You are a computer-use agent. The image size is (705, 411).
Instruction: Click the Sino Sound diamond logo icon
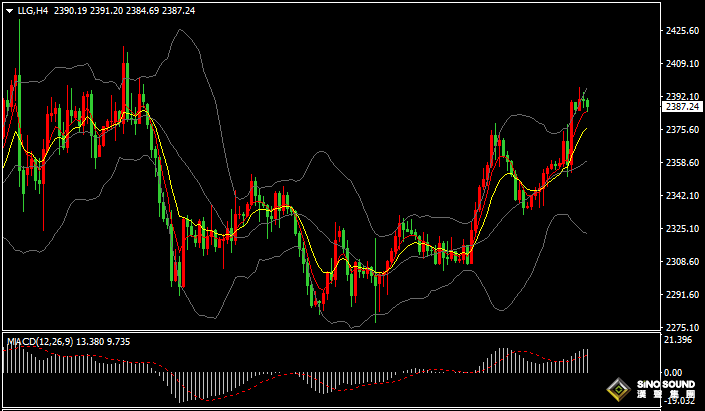[x=620, y=390]
